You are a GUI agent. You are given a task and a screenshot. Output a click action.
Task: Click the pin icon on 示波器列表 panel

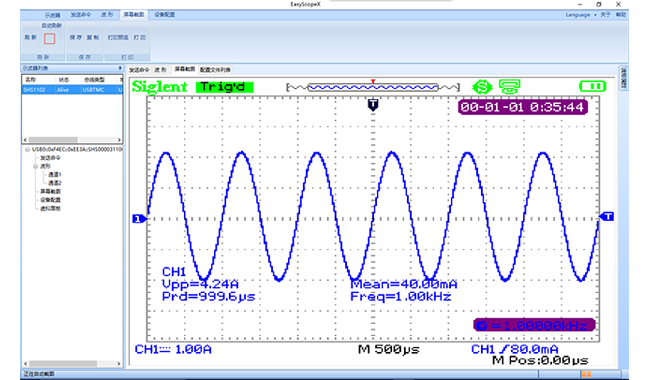120,68
